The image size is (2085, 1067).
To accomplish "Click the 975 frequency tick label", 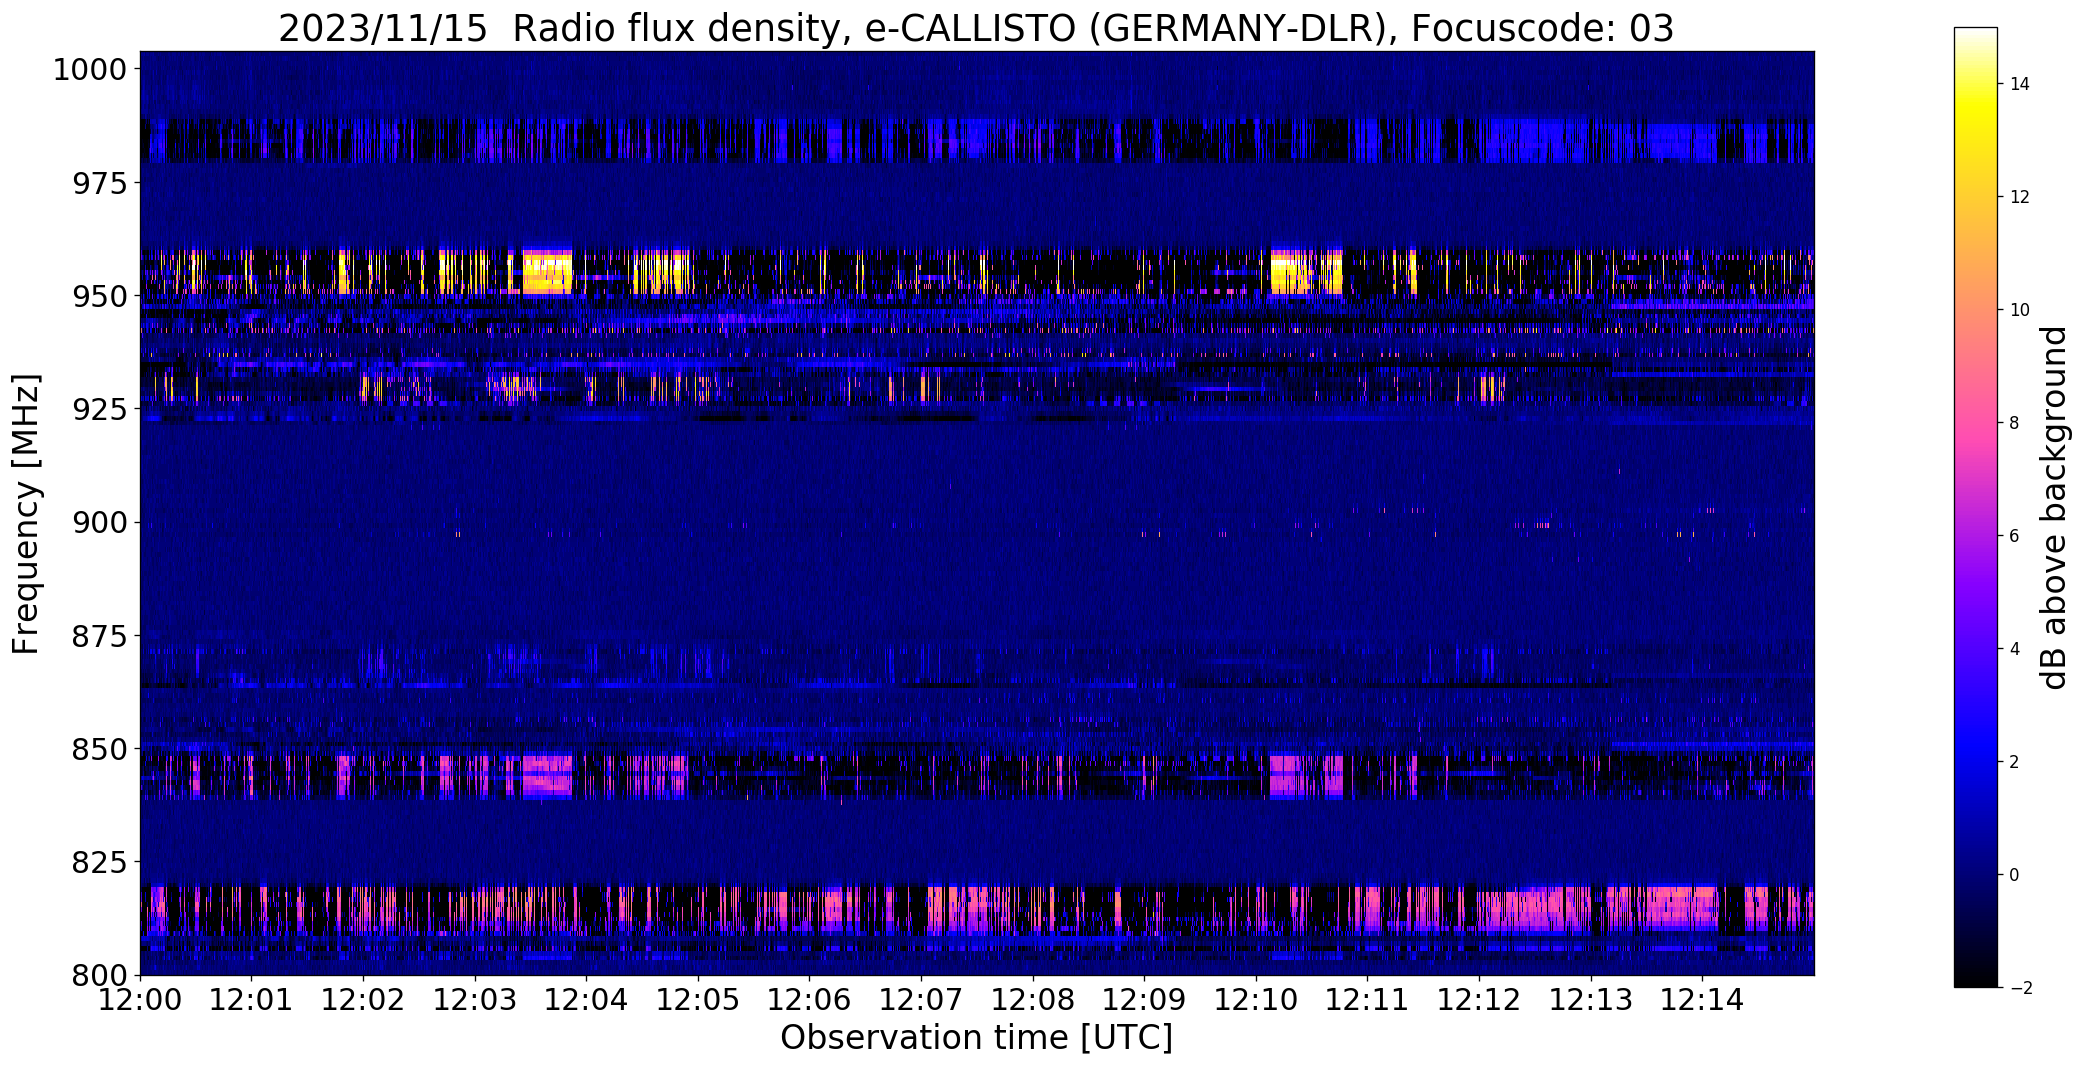I will pyautogui.click(x=99, y=183).
